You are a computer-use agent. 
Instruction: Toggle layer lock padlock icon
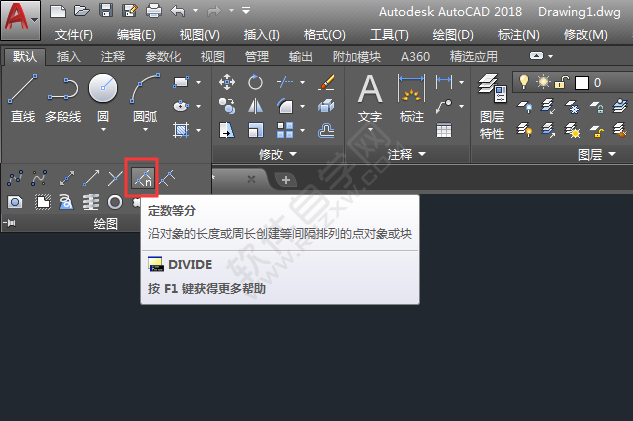[x=562, y=82]
